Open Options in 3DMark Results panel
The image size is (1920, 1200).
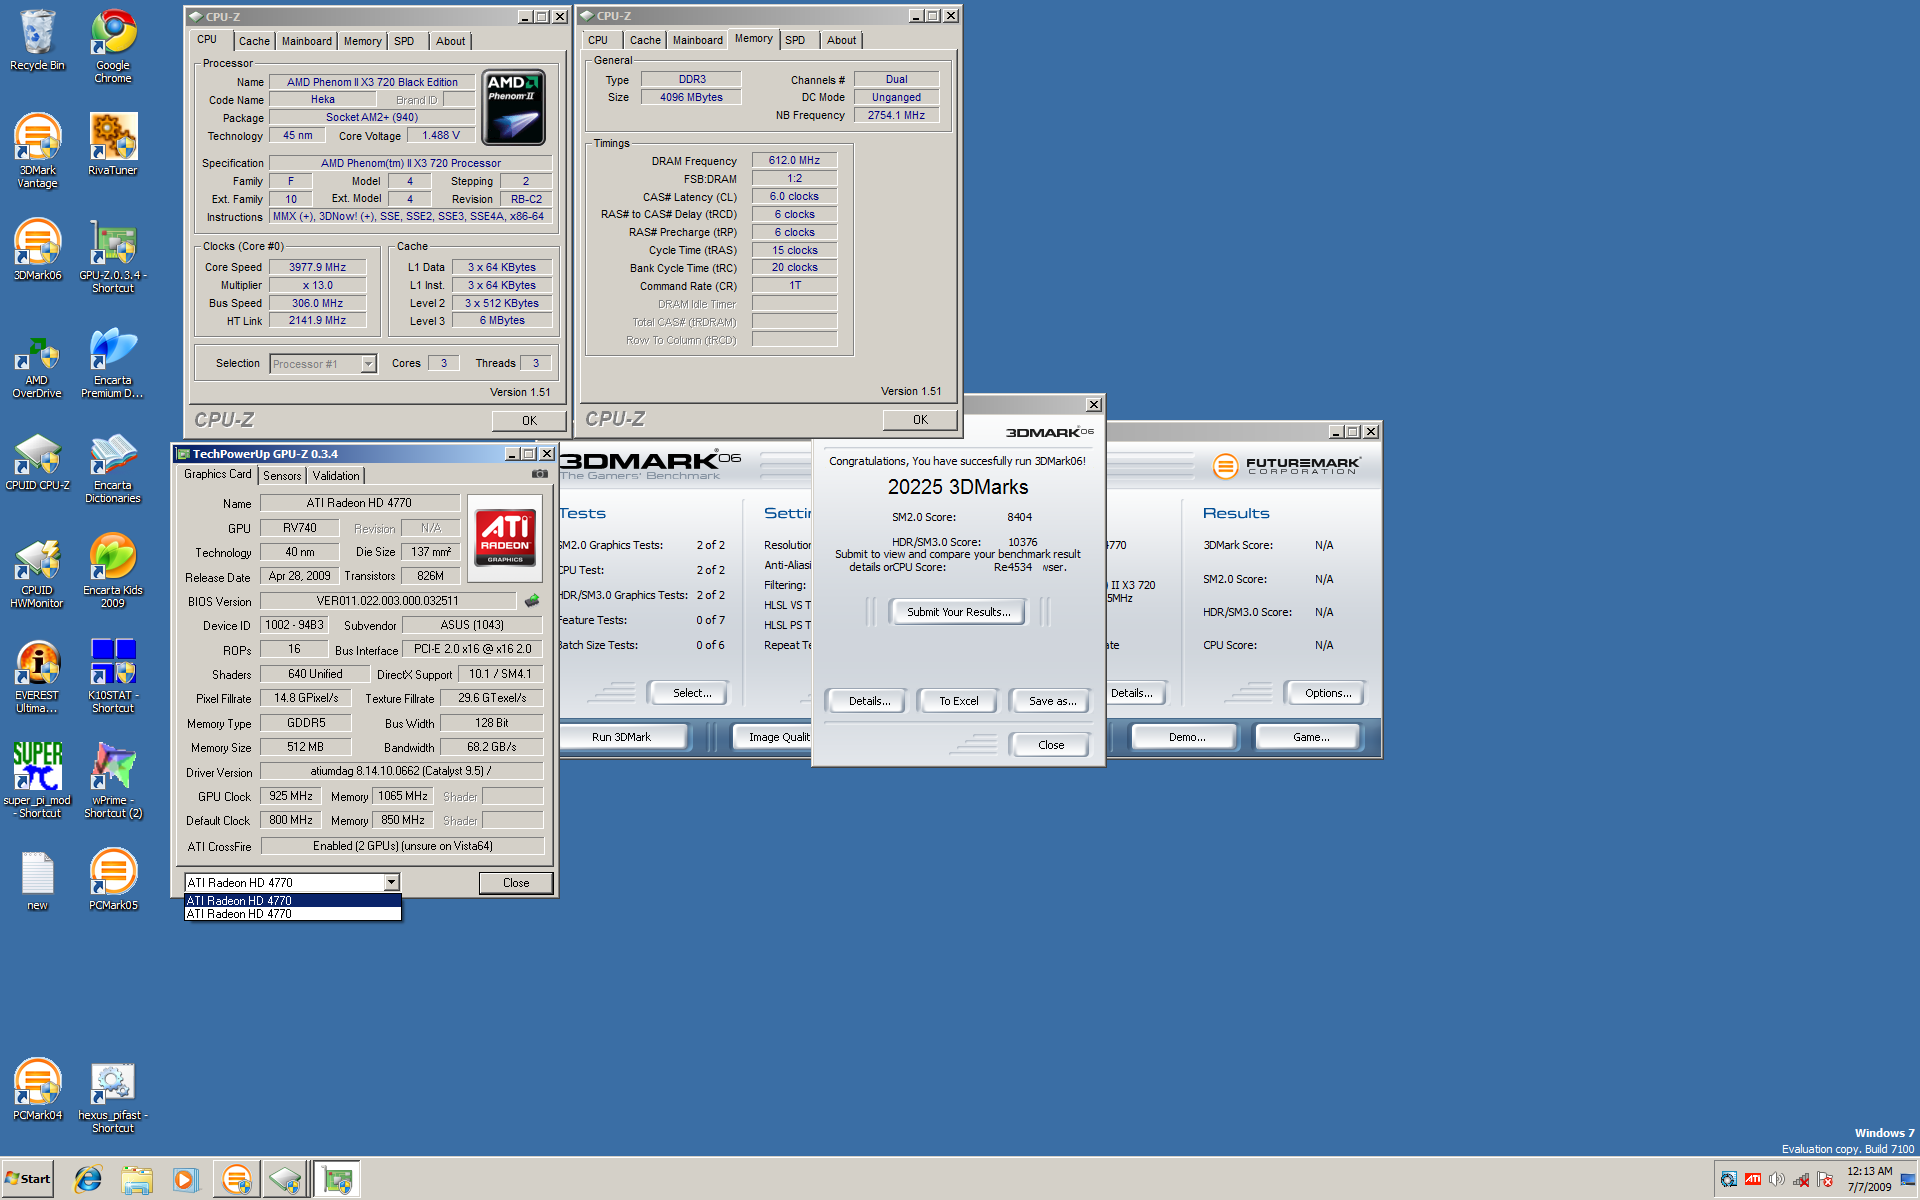click(x=1327, y=693)
